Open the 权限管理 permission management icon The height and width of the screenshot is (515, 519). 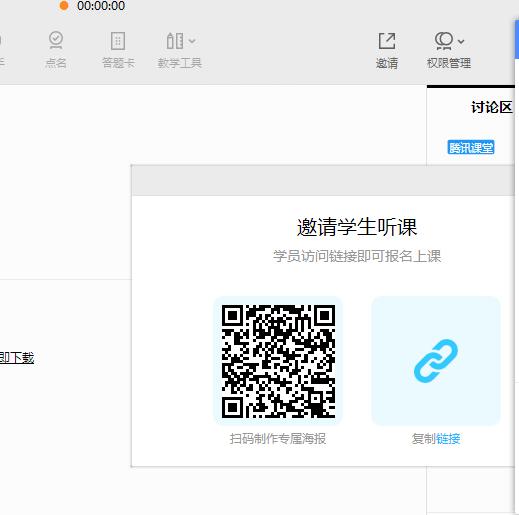[x=444, y=41]
